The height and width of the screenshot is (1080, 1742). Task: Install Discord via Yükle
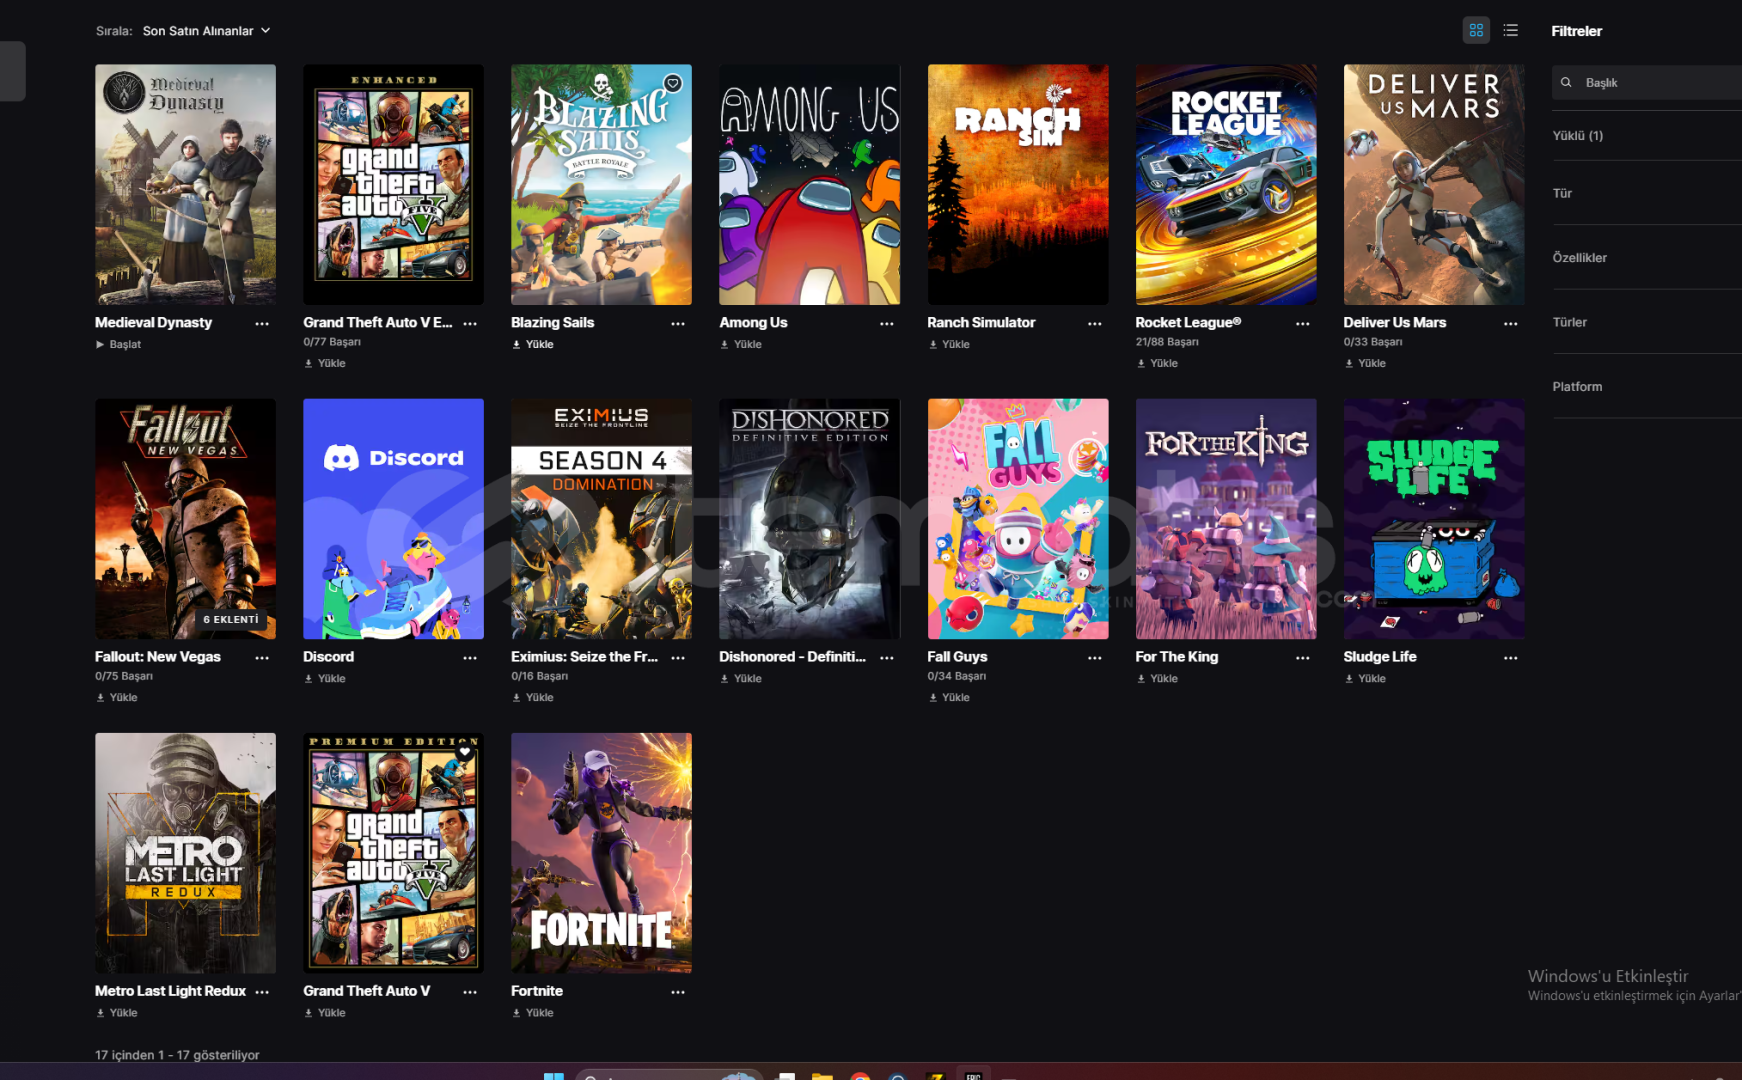tap(325, 679)
